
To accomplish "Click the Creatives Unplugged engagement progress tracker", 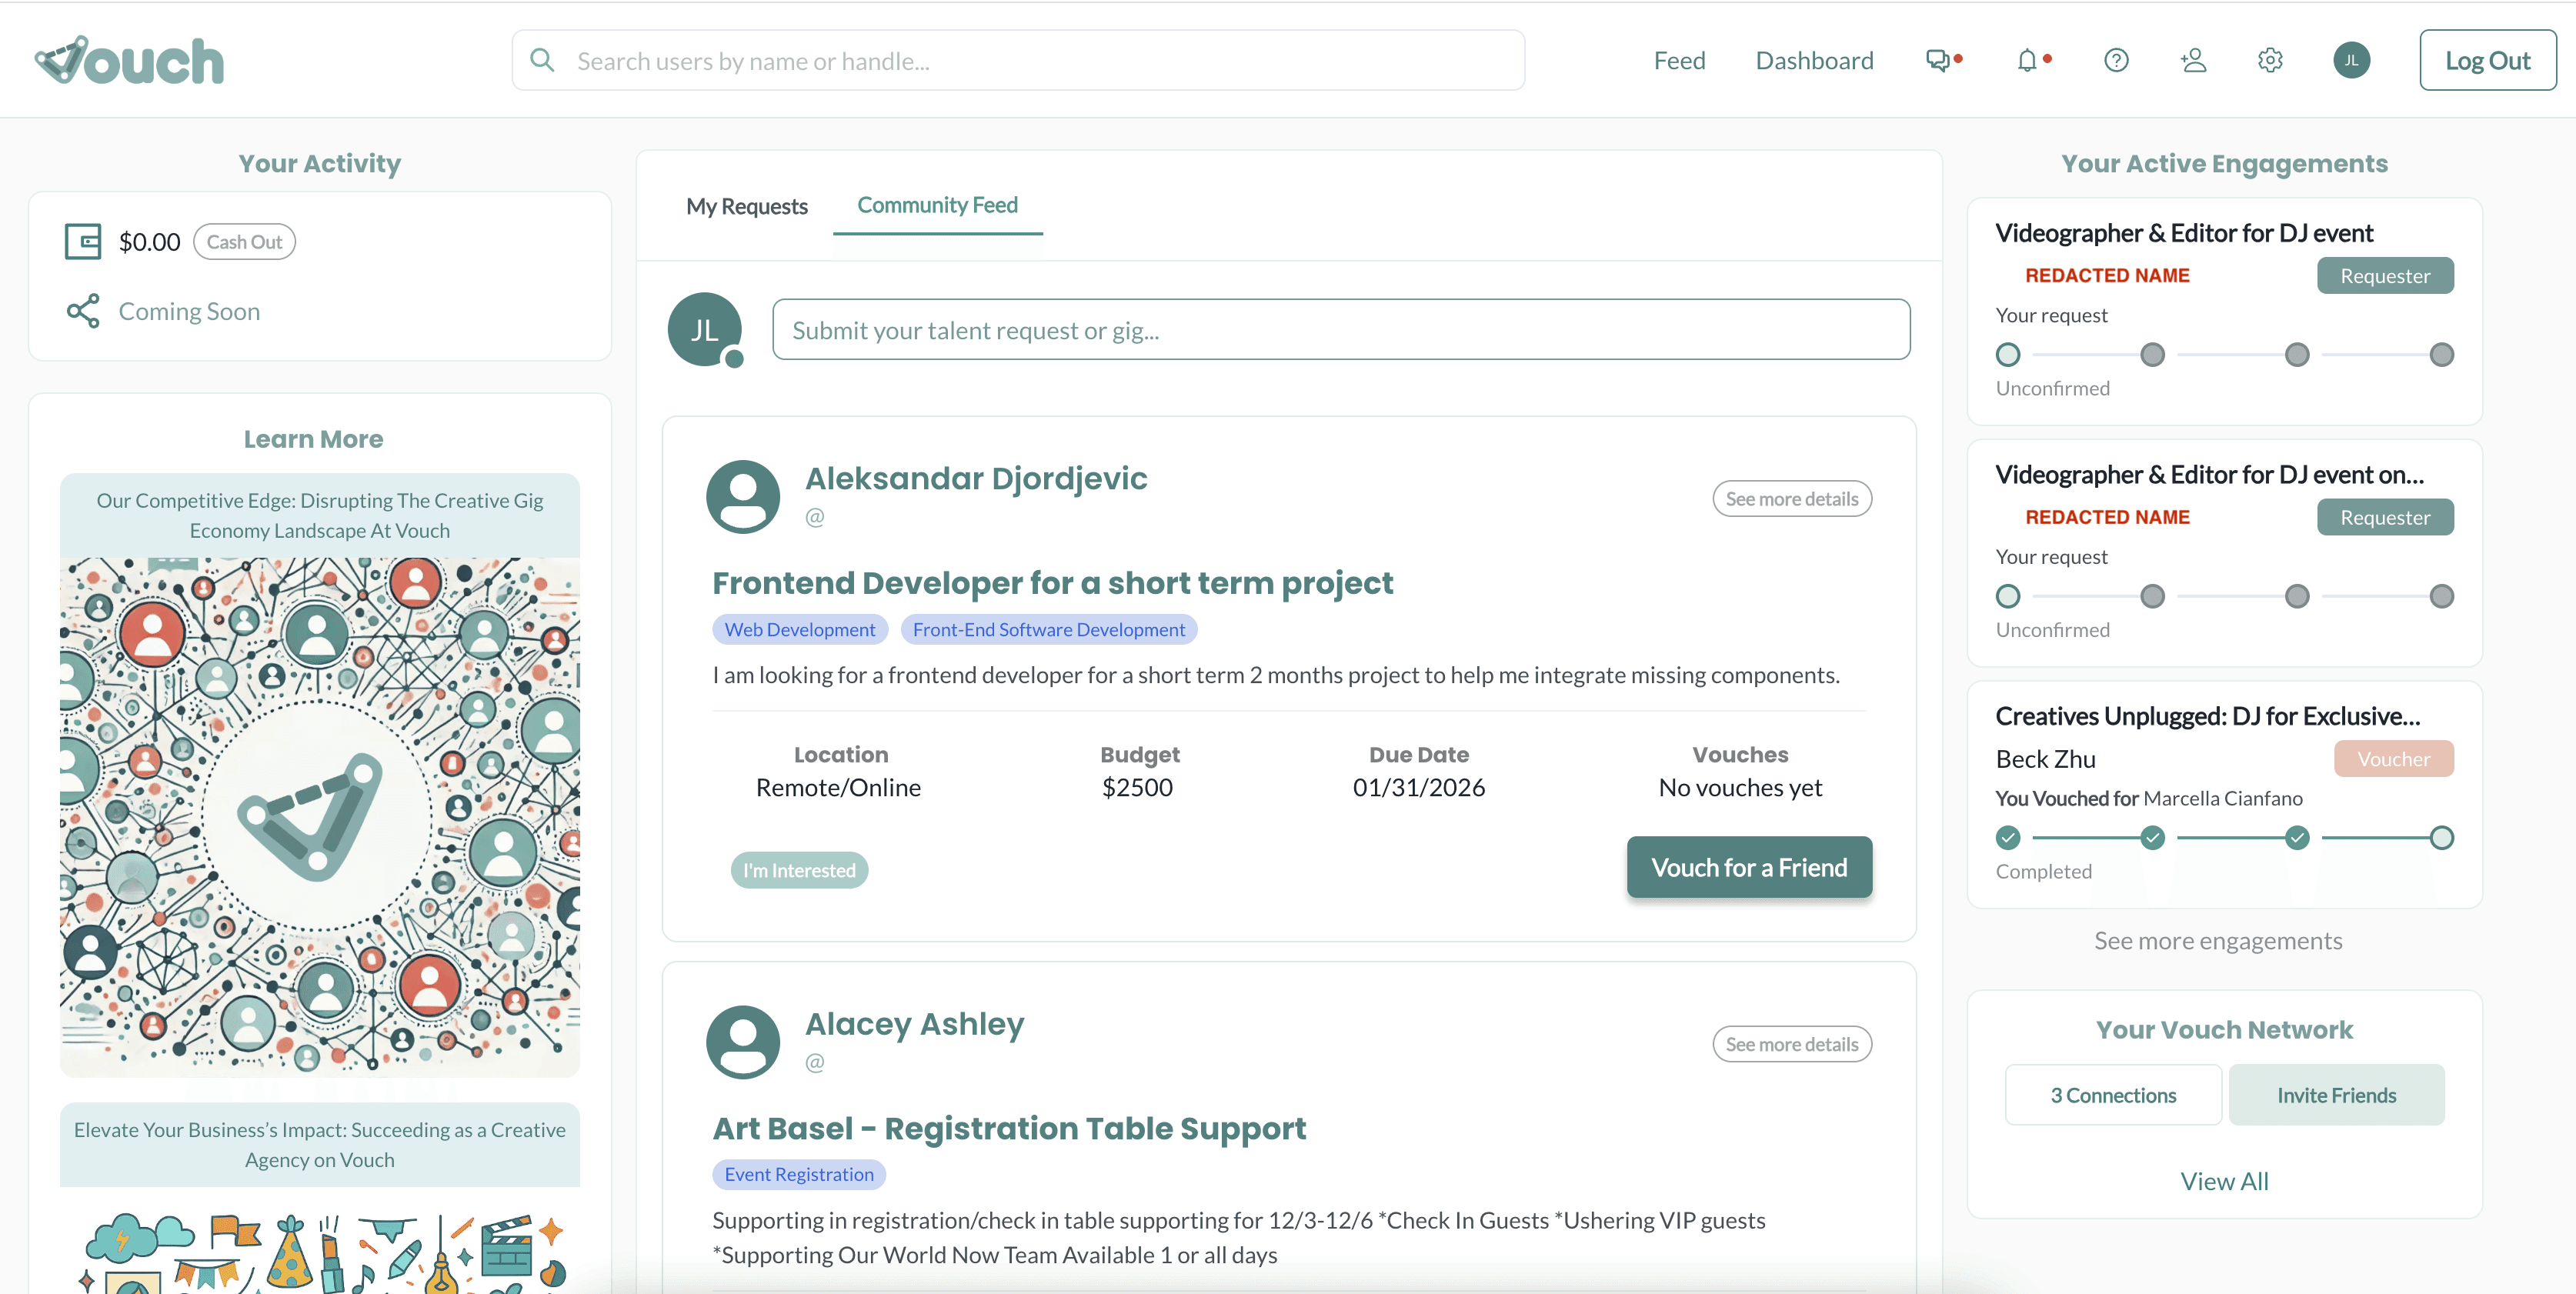I will (2223, 838).
